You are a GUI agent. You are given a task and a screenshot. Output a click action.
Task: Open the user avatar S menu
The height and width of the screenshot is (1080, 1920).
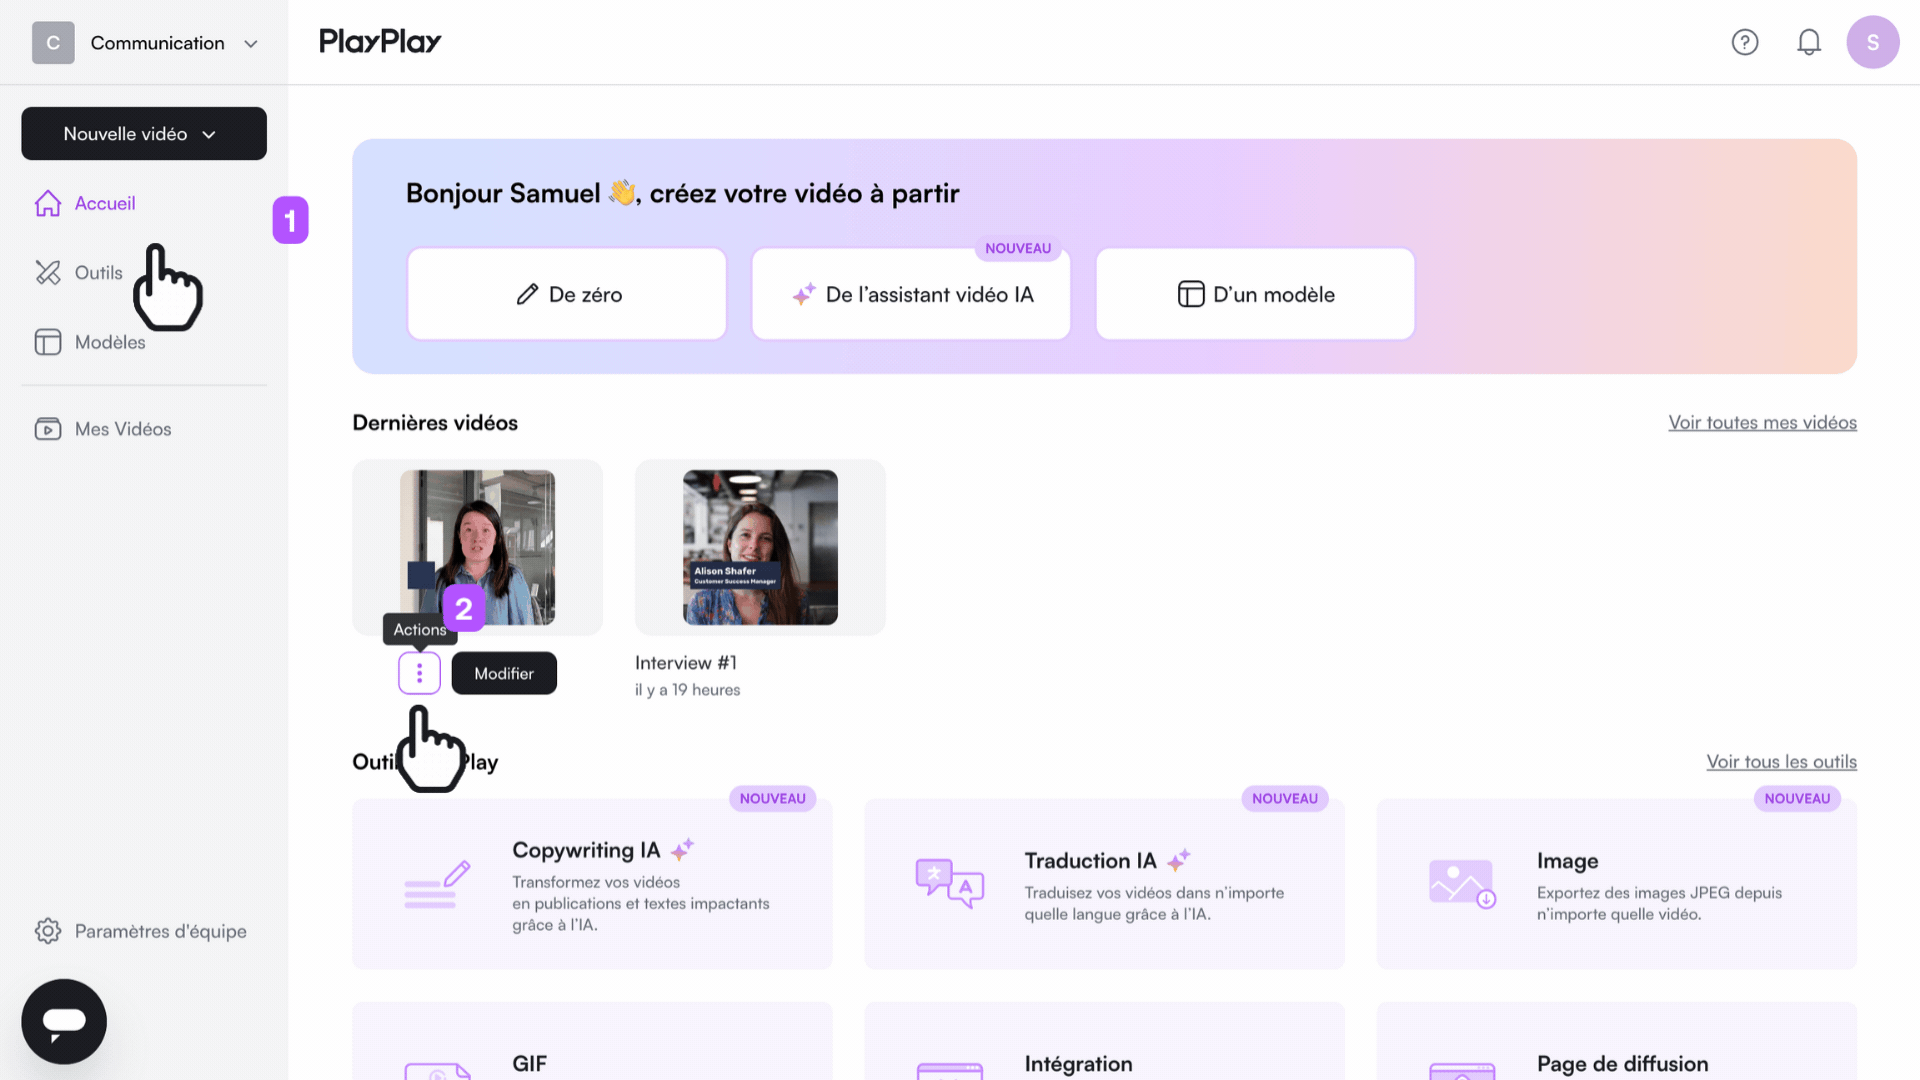pos(1873,42)
